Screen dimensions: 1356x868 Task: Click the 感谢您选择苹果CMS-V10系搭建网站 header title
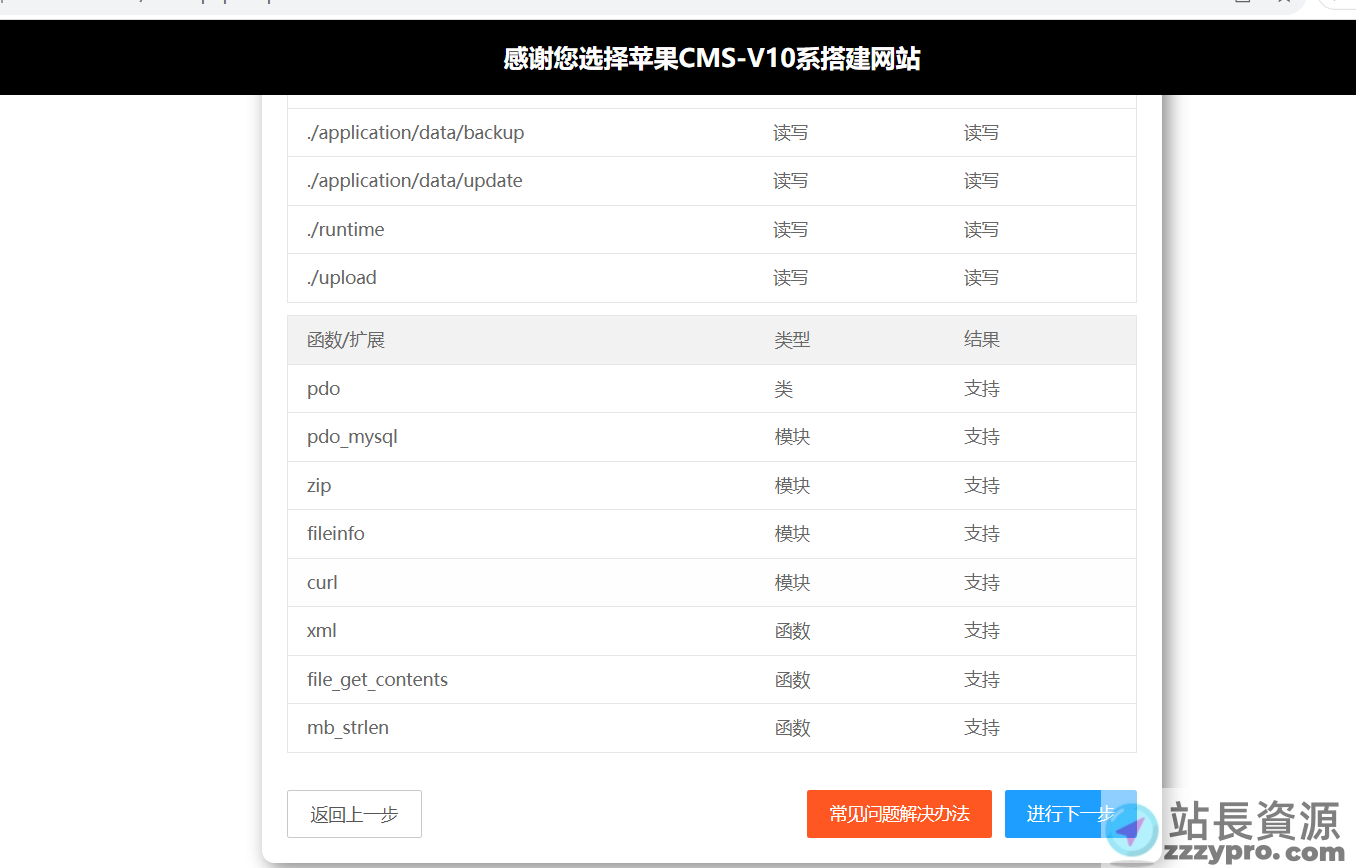pyautogui.click(x=712, y=59)
